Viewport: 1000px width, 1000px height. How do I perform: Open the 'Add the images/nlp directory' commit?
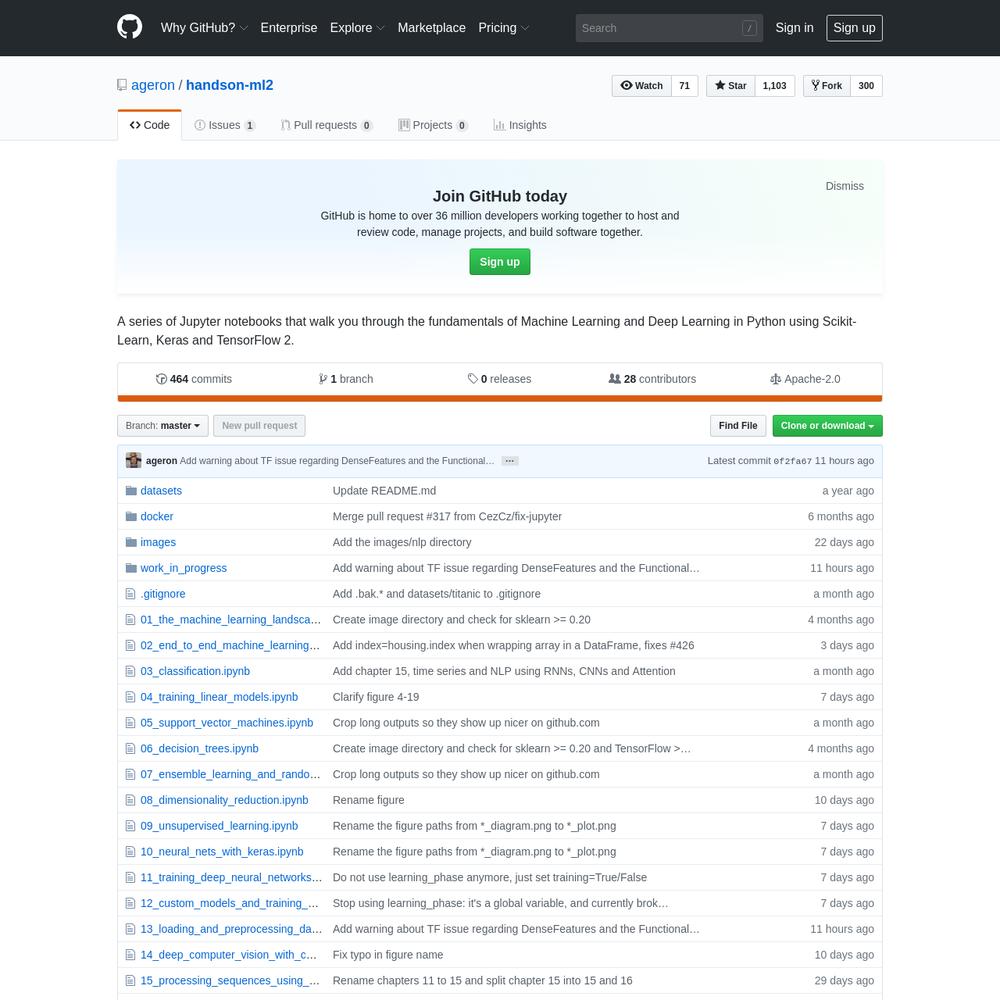pos(402,542)
